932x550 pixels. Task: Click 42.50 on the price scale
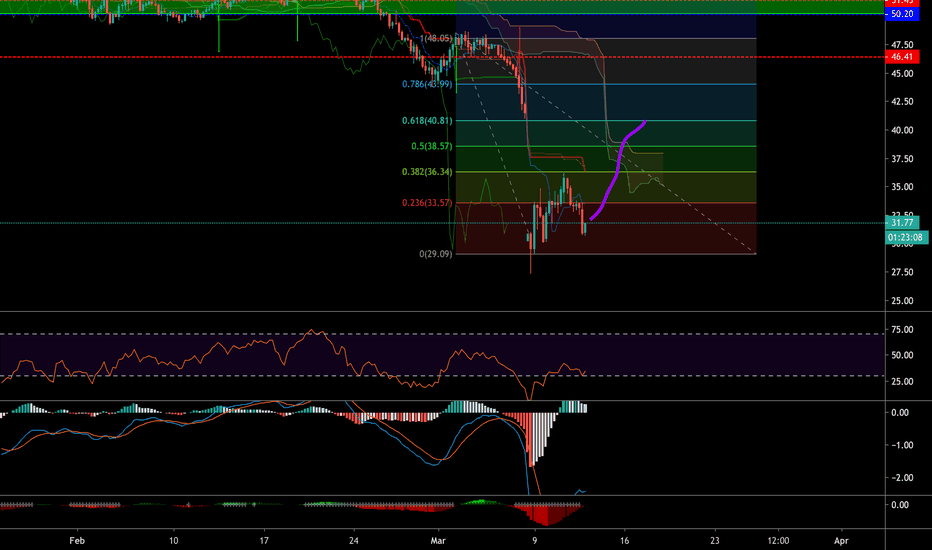(x=902, y=102)
